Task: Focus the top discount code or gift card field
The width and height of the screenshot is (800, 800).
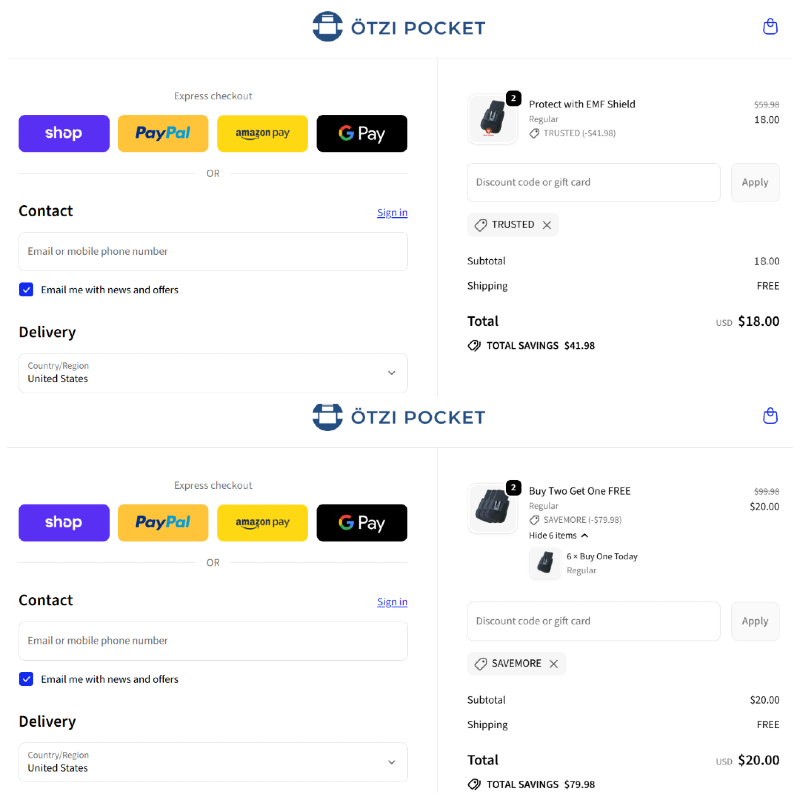Action: (x=593, y=183)
